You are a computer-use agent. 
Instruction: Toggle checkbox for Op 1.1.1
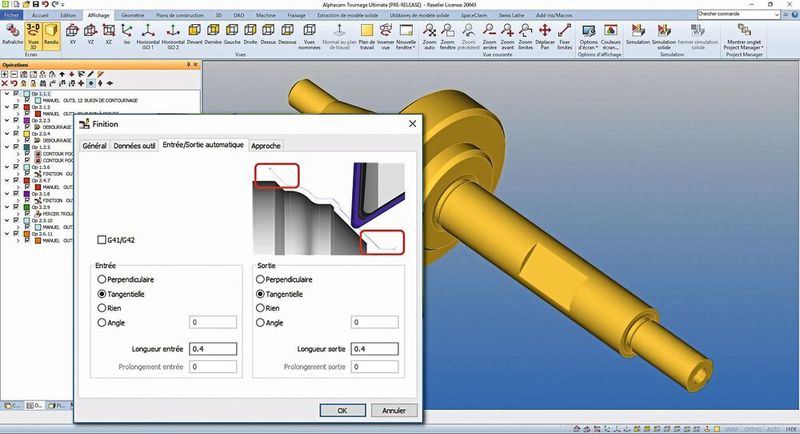tap(16, 94)
